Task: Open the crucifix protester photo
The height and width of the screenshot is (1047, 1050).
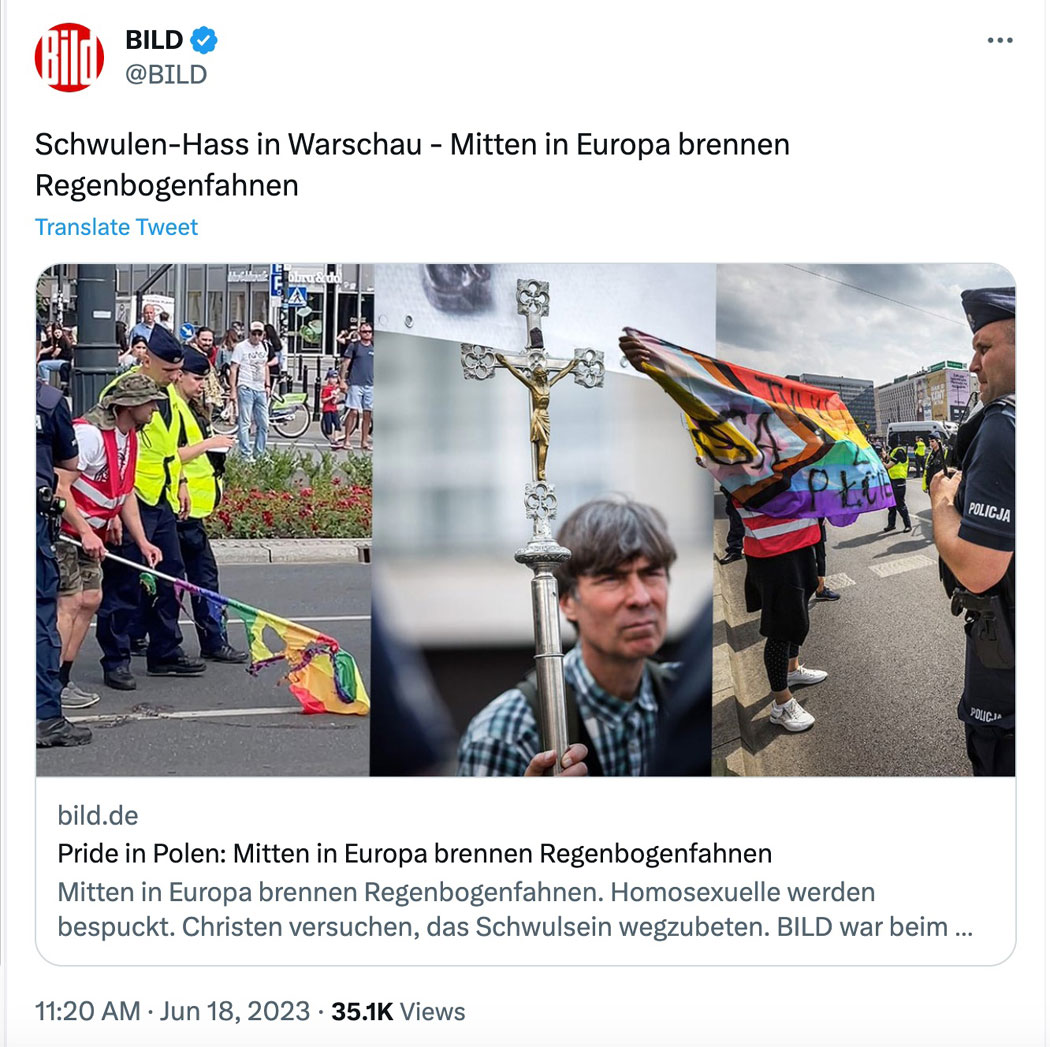Action: pos(543,519)
